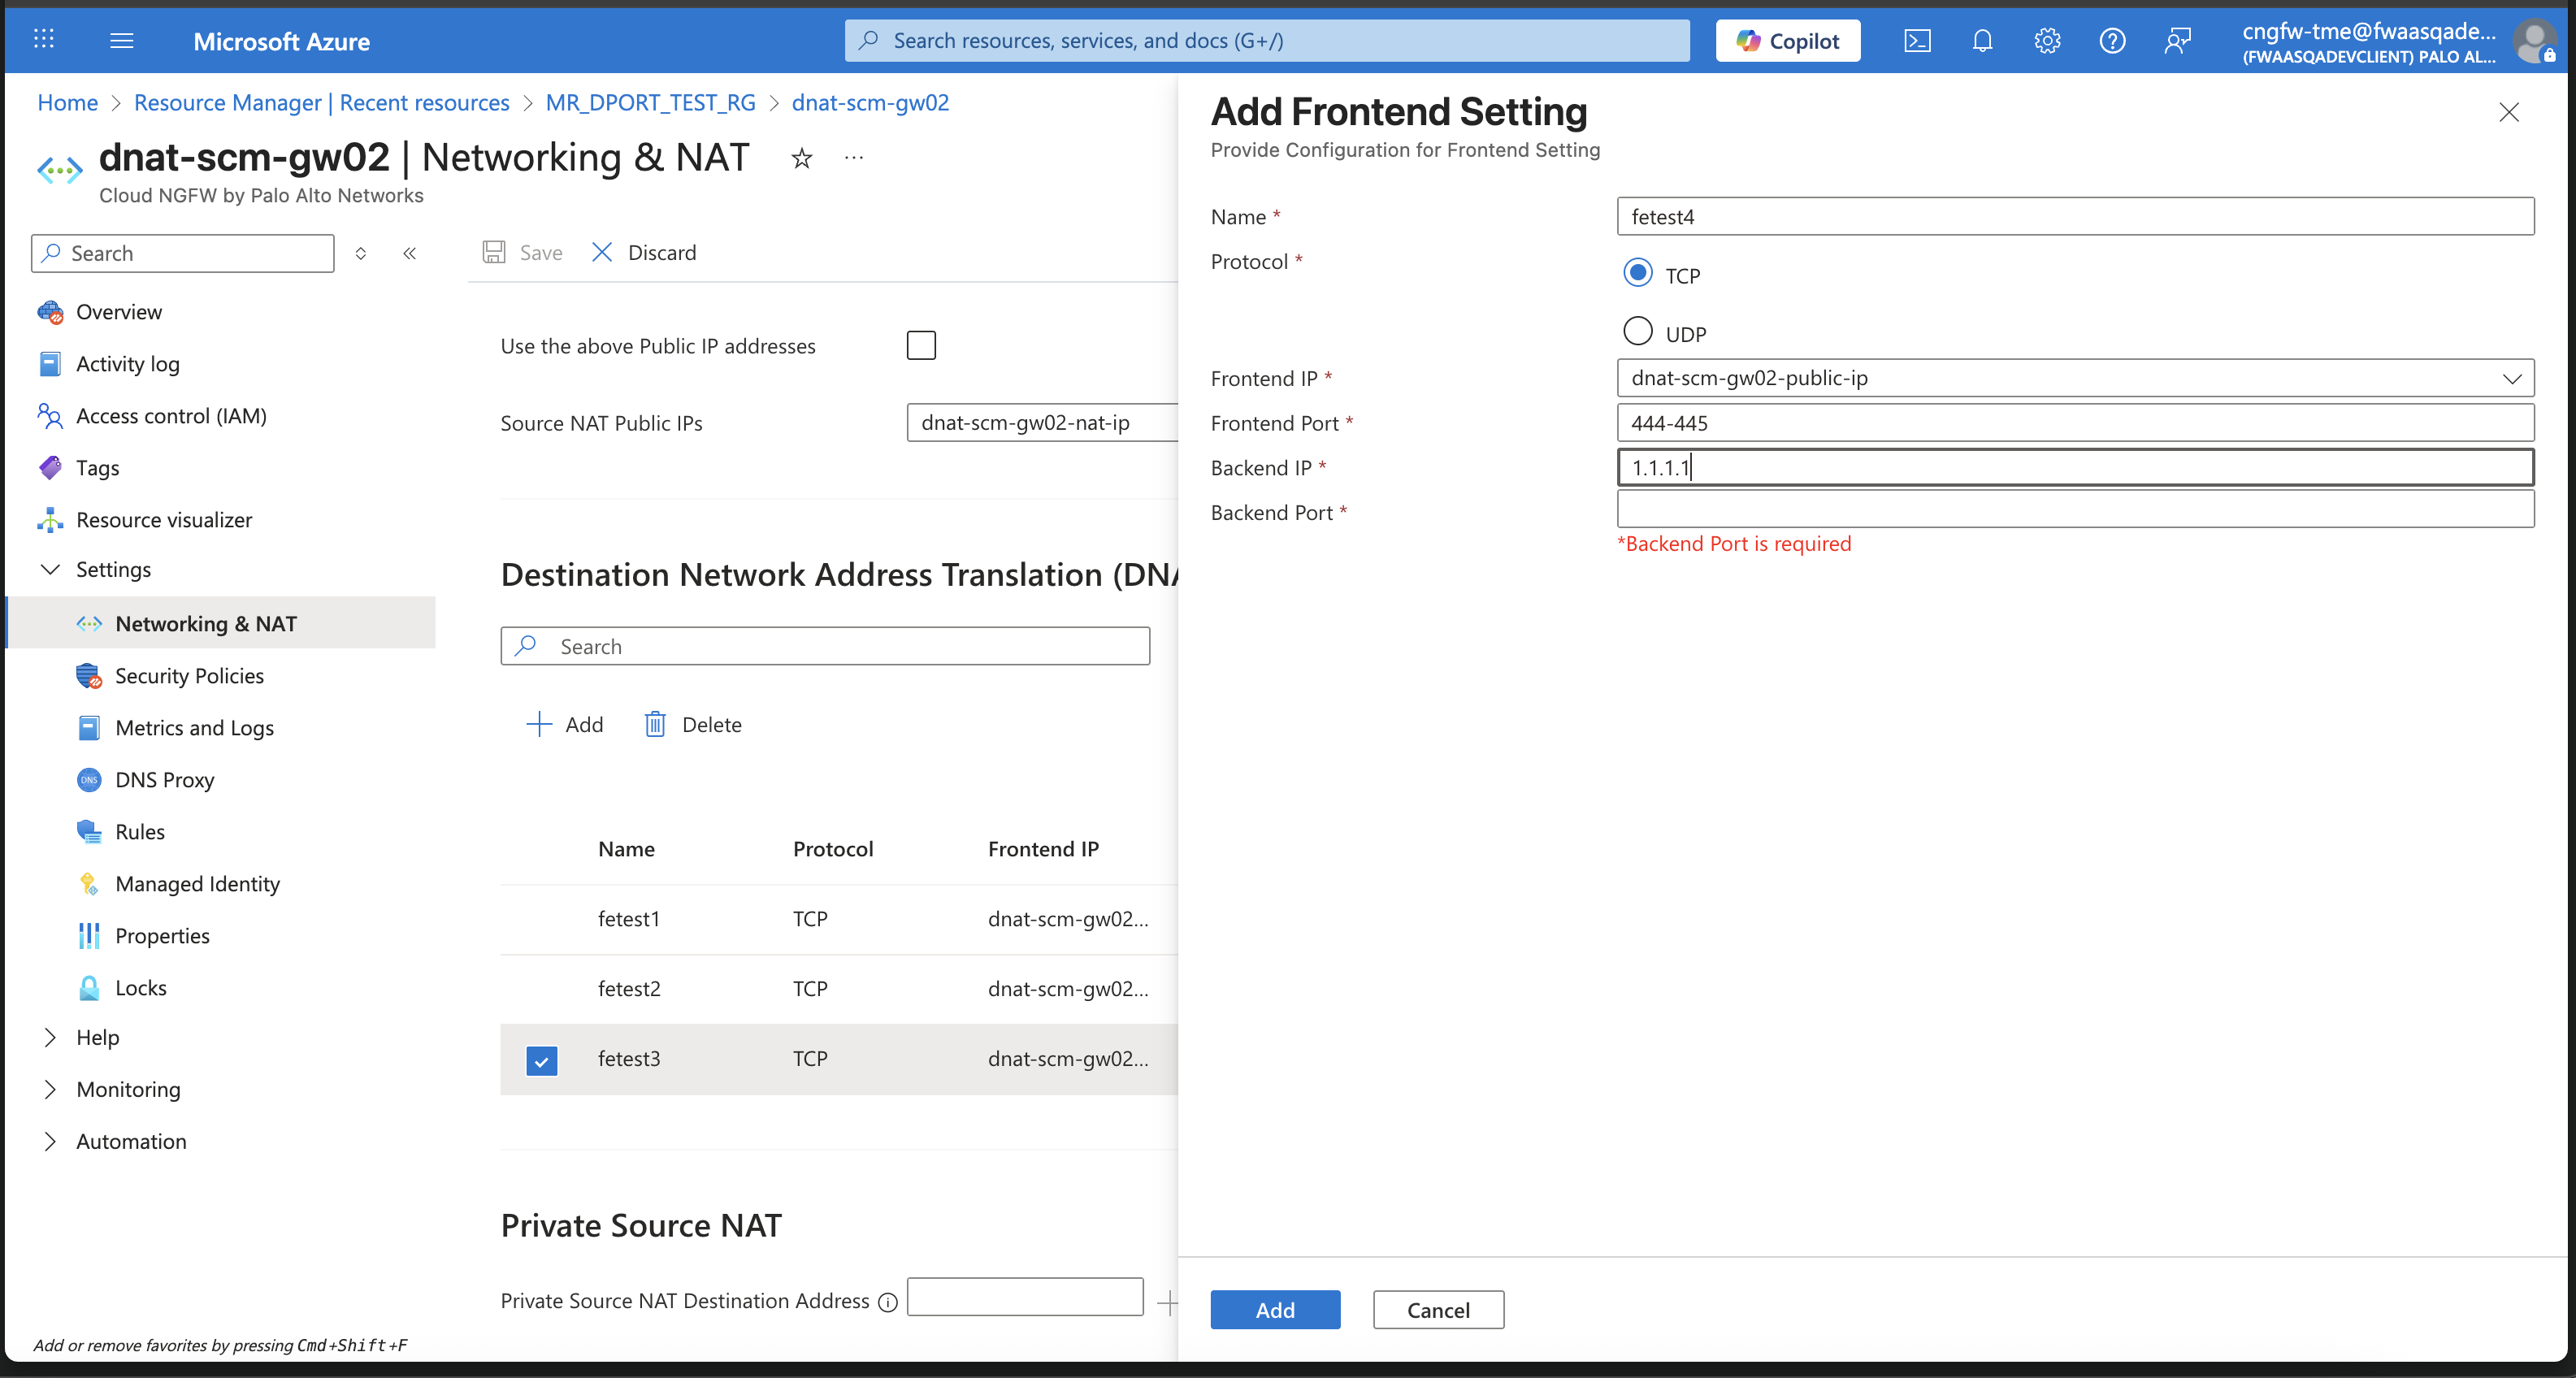Screen dimensions: 2576x1378
Task: Open the Frontend IP dropdown
Action: pyautogui.click(x=2075, y=378)
